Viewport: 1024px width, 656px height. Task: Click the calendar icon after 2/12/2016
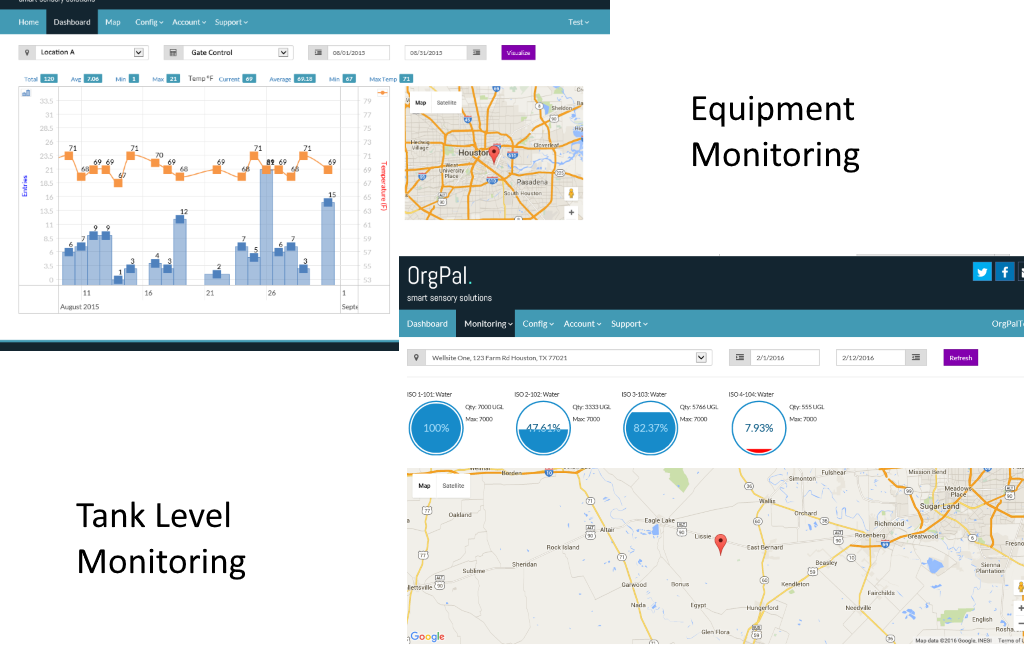point(916,357)
